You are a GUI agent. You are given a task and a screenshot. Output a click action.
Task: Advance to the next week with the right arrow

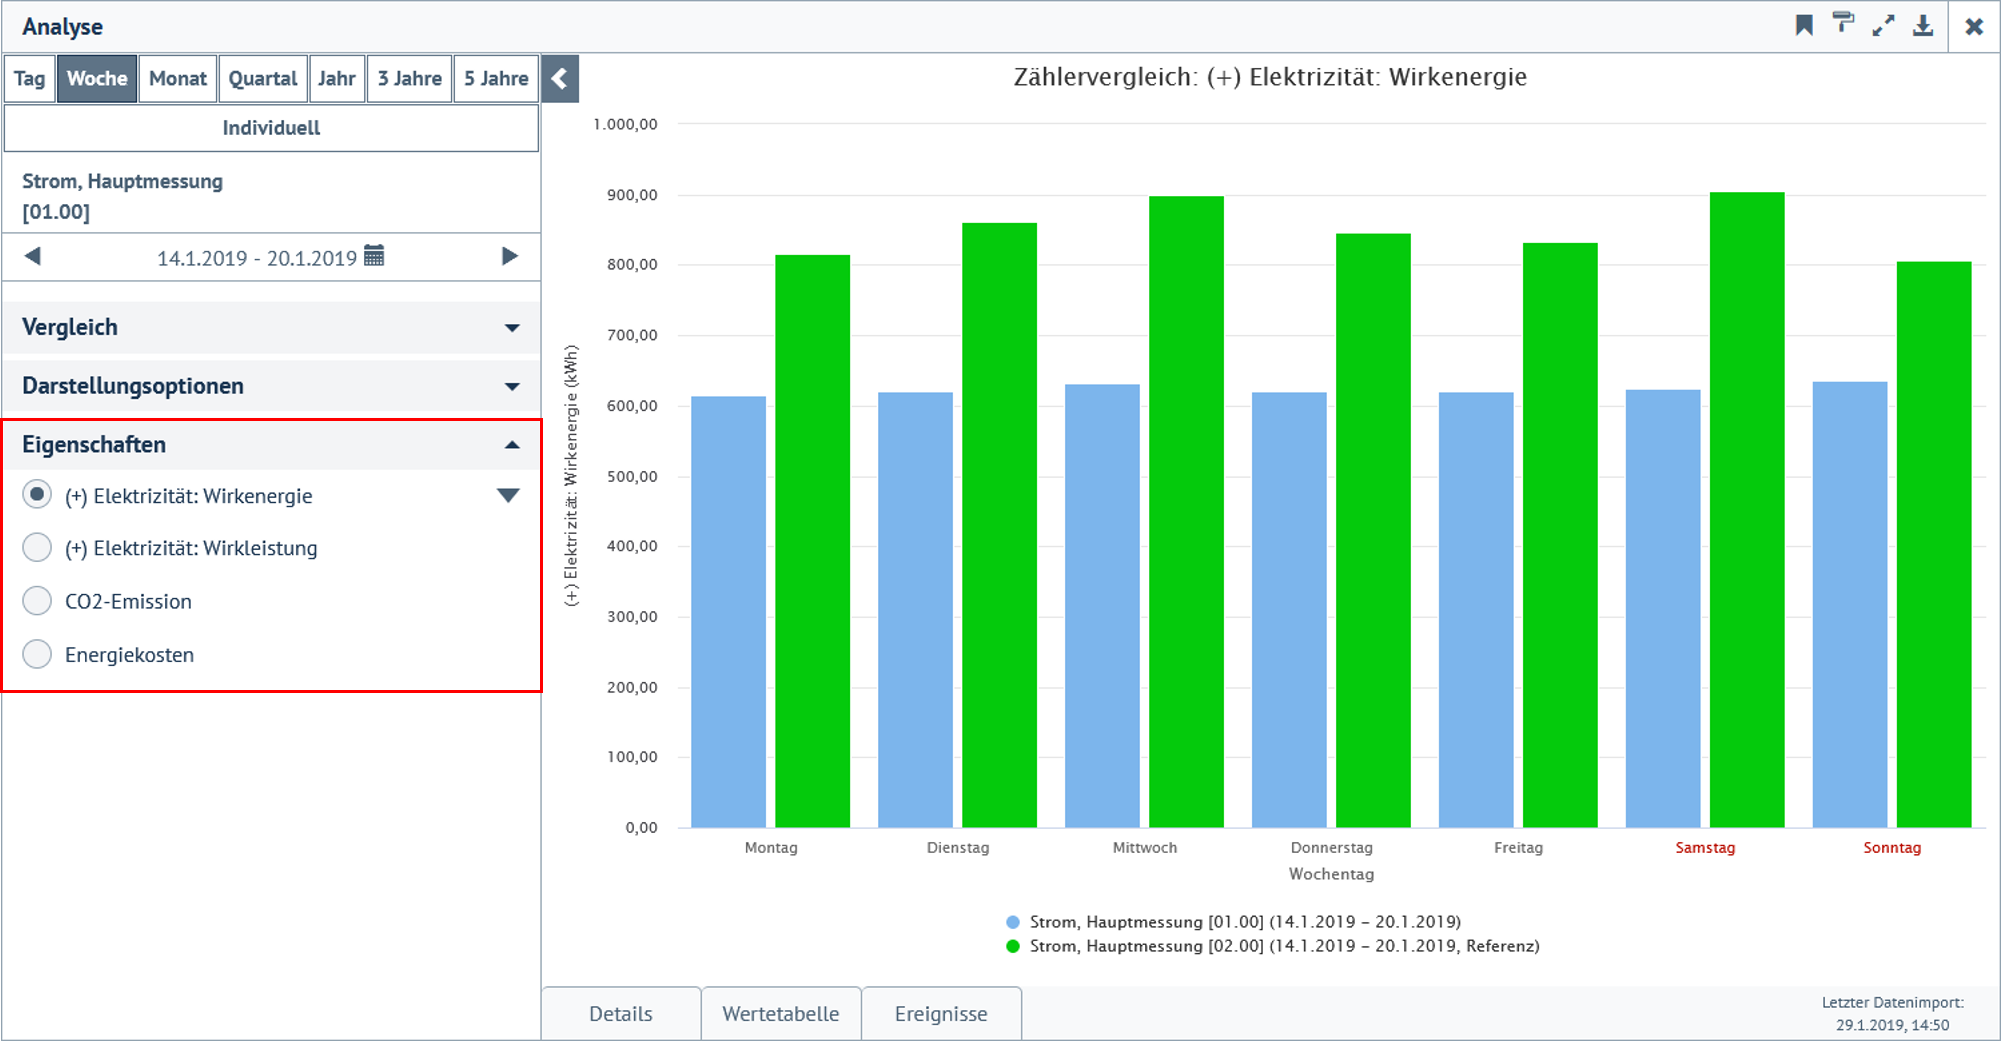(510, 257)
